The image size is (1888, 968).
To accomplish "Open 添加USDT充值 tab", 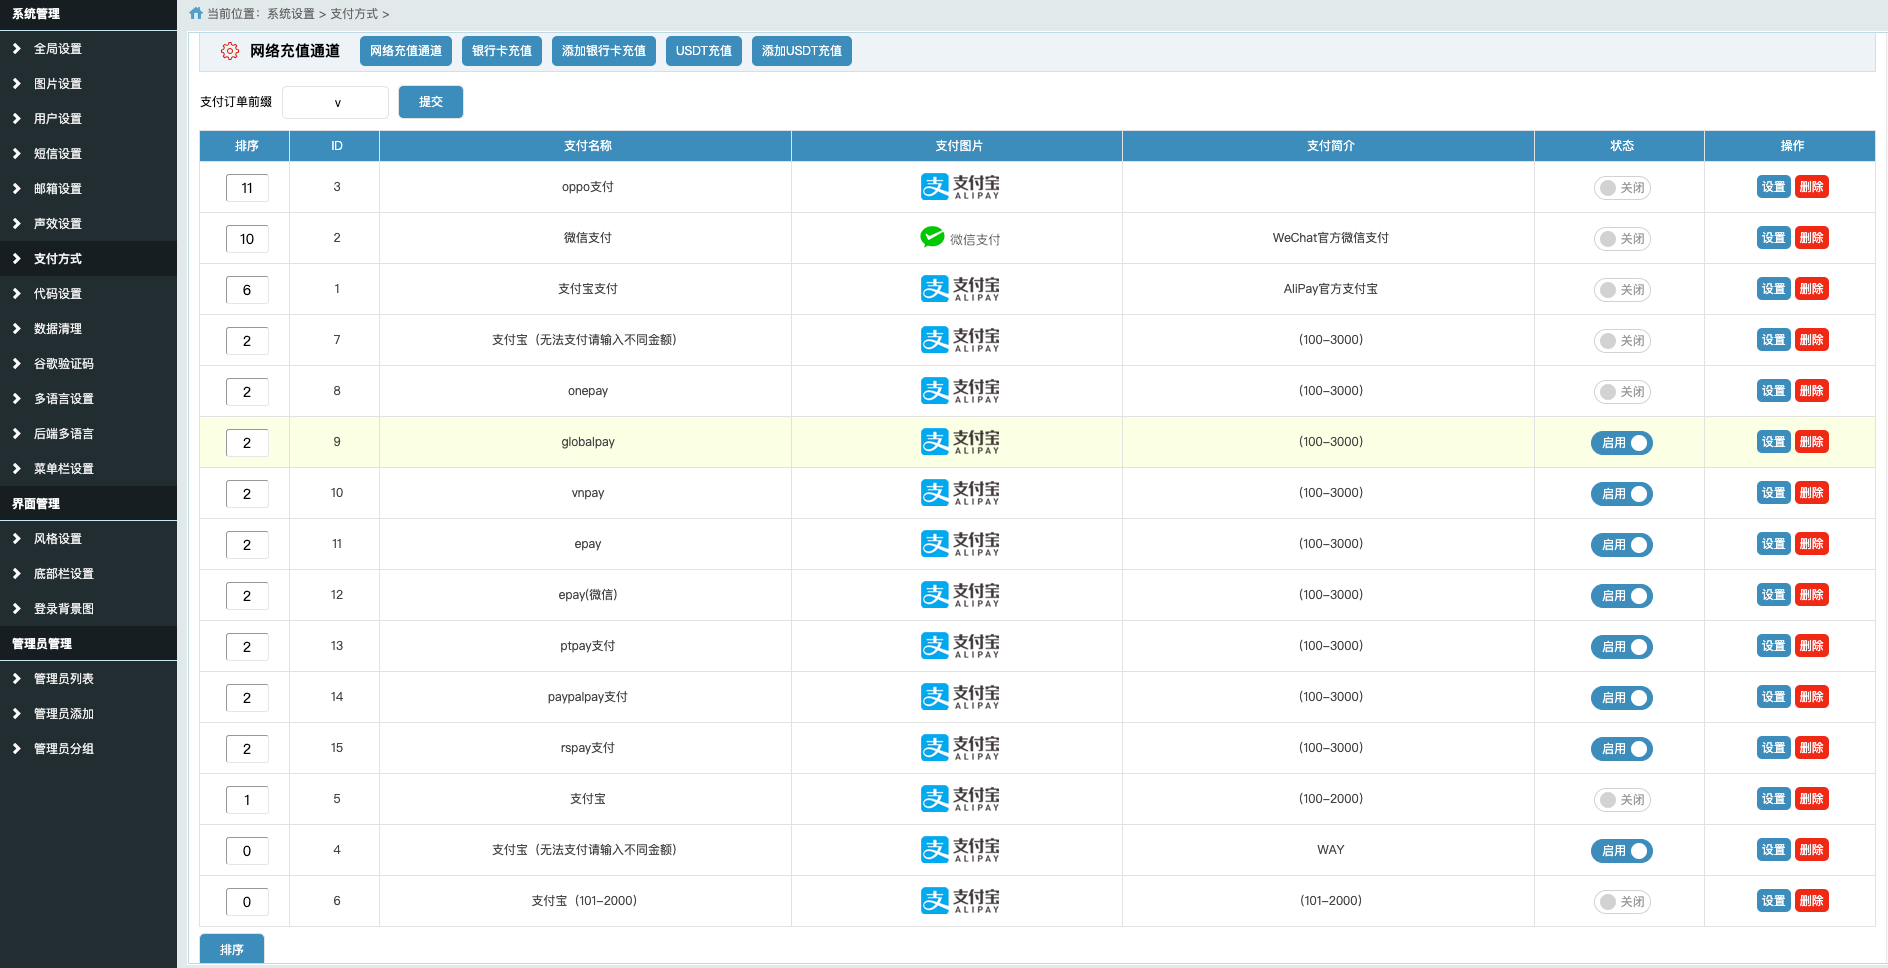I will (802, 51).
